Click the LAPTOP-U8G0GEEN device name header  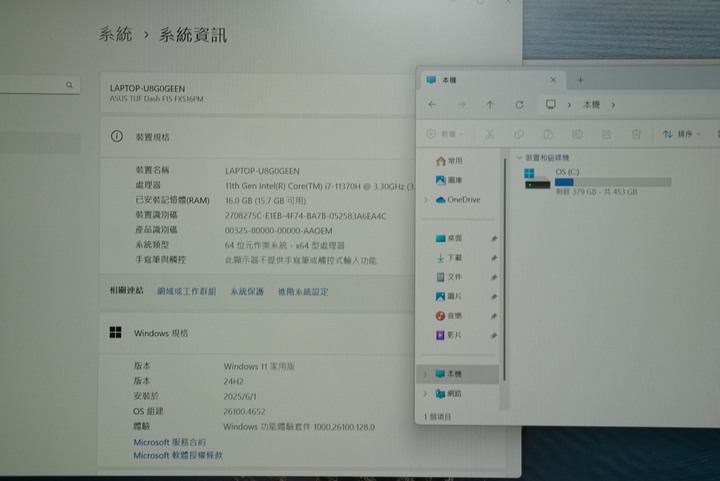tap(147, 89)
